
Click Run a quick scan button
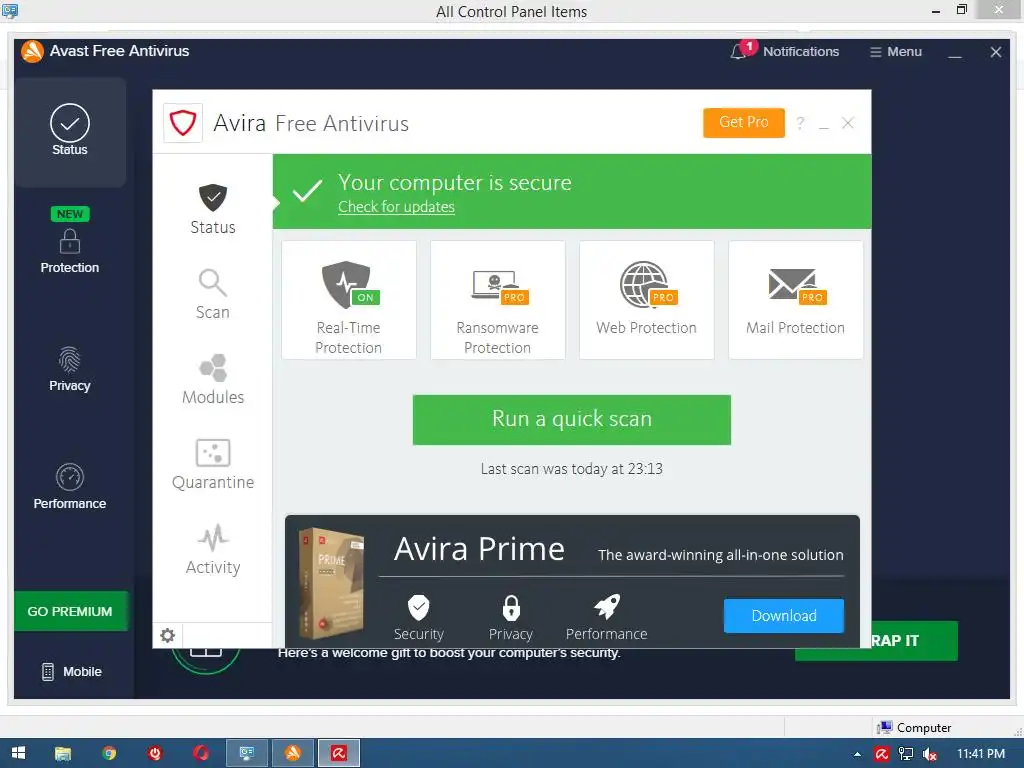point(571,419)
